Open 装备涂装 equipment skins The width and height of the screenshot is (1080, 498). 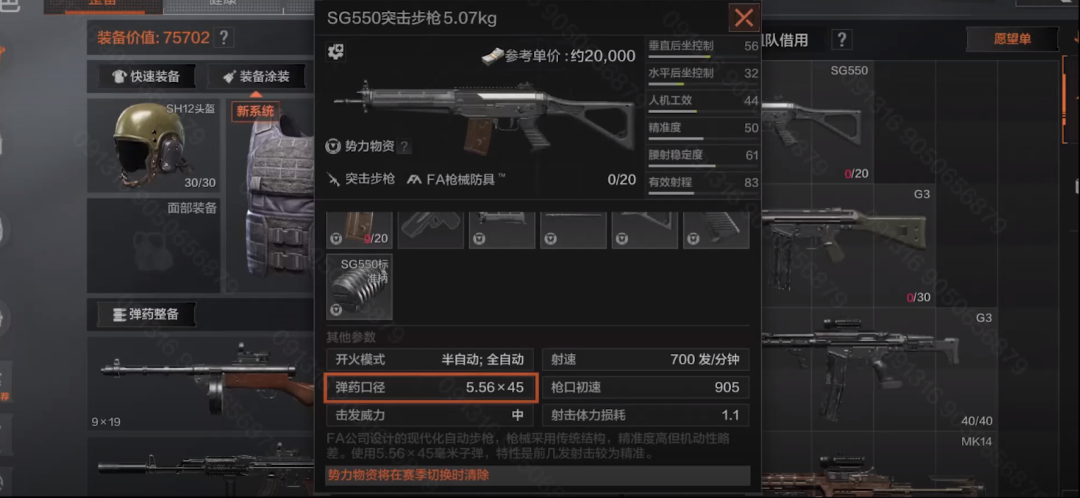coord(256,77)
